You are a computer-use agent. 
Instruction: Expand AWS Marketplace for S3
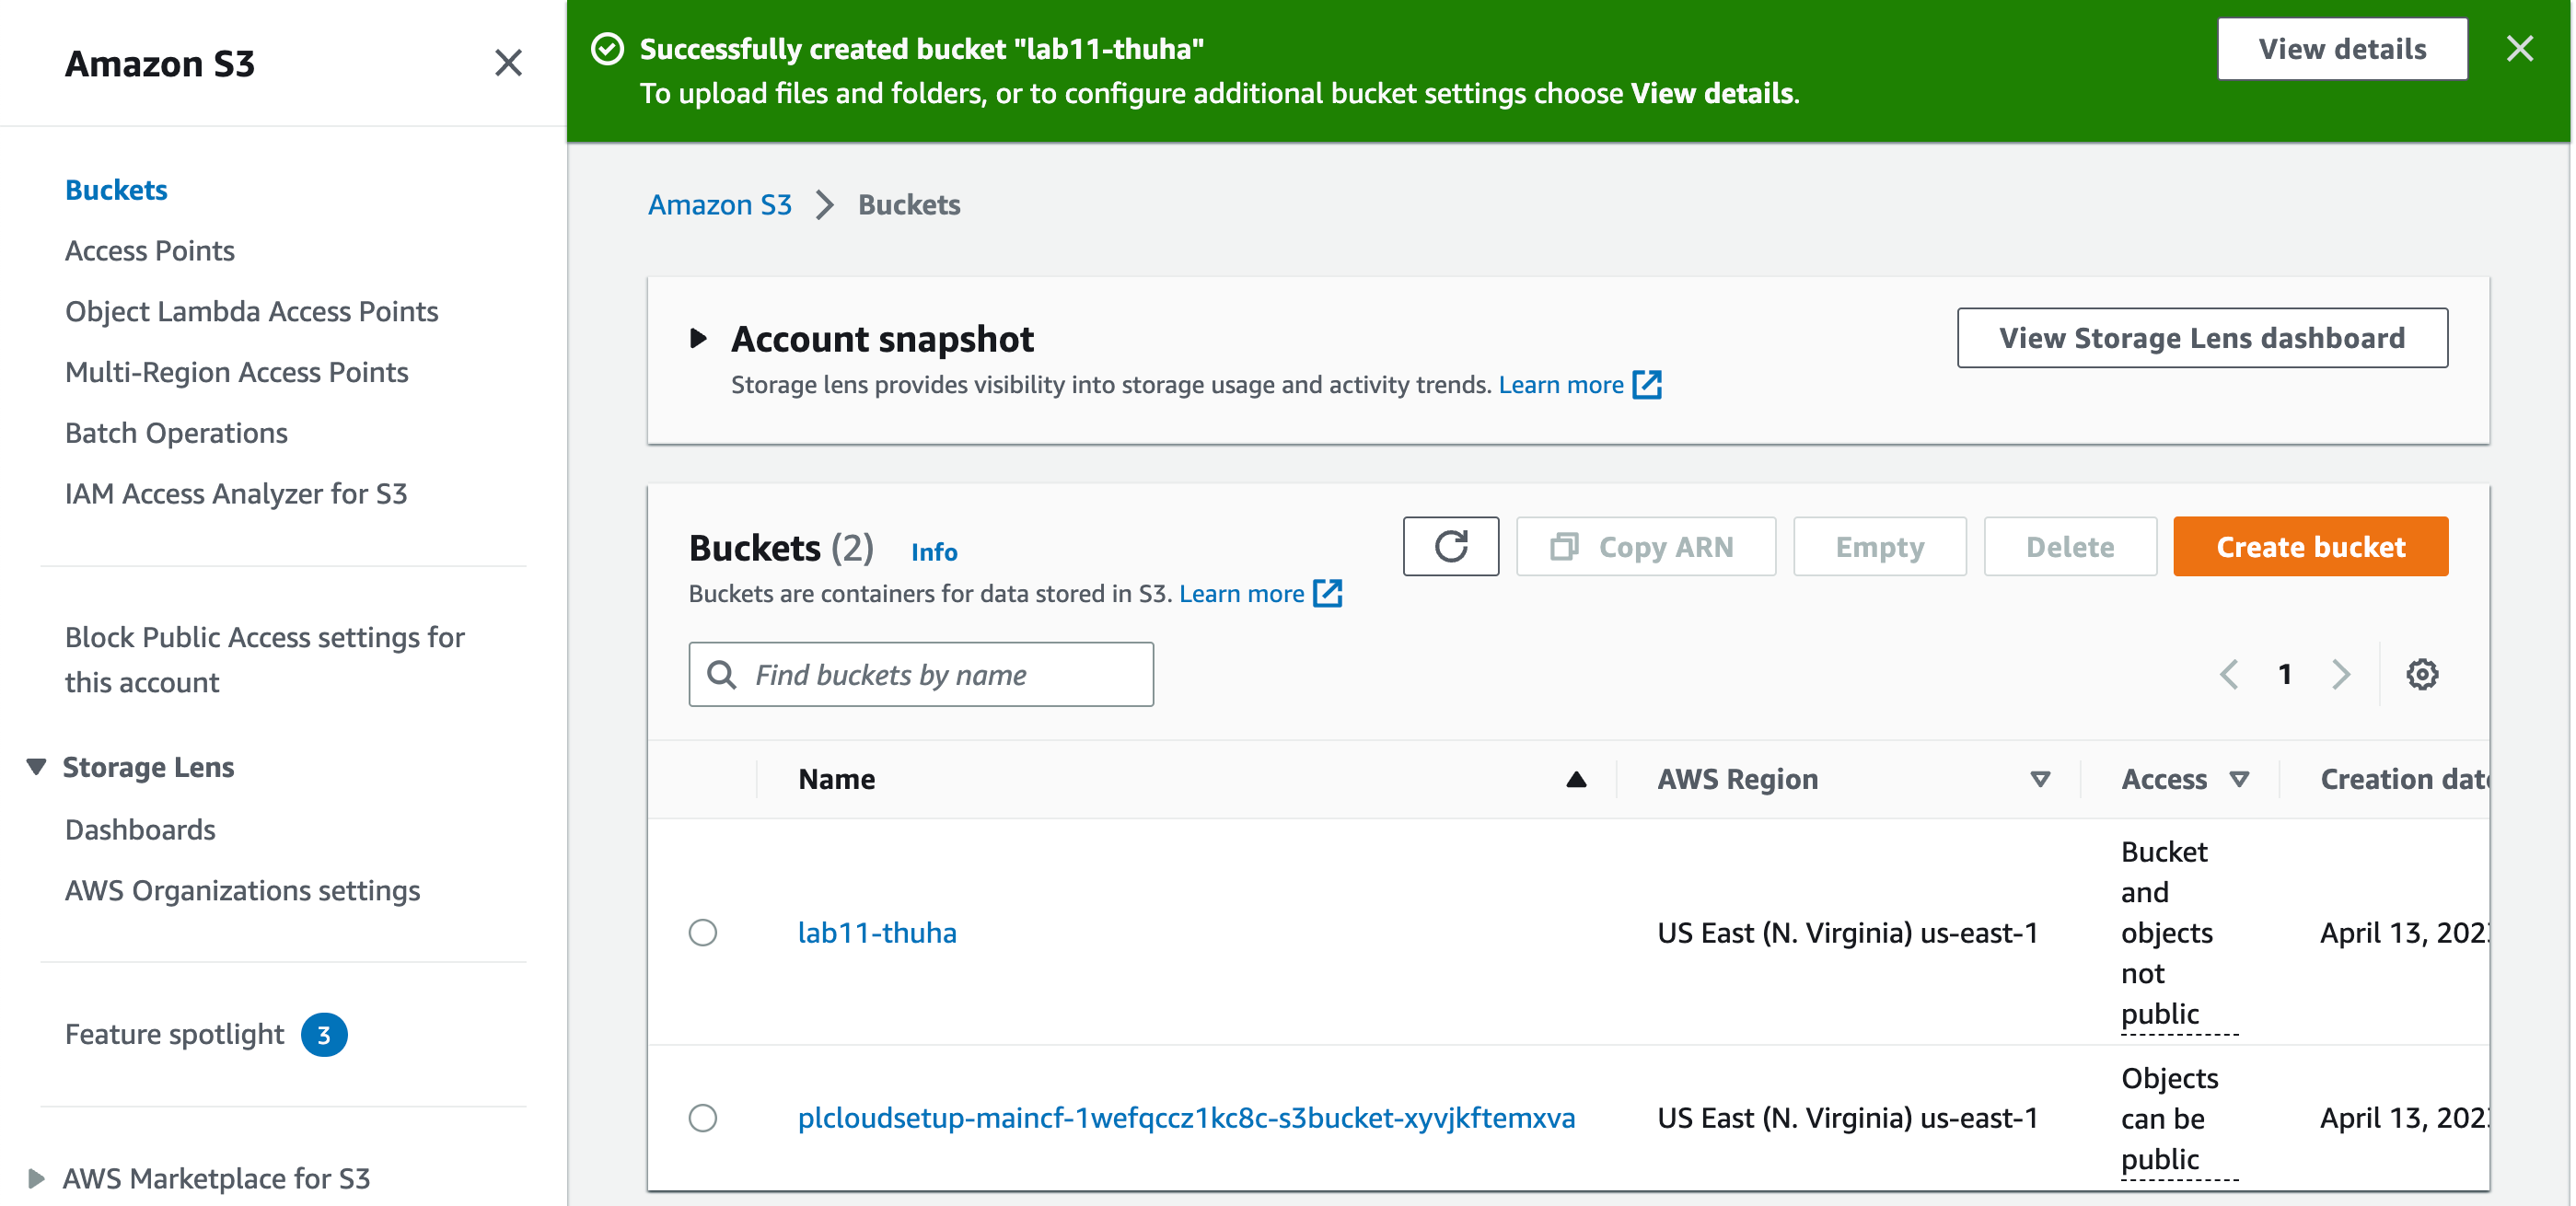pyautogui.click(x=37, y=1178)
